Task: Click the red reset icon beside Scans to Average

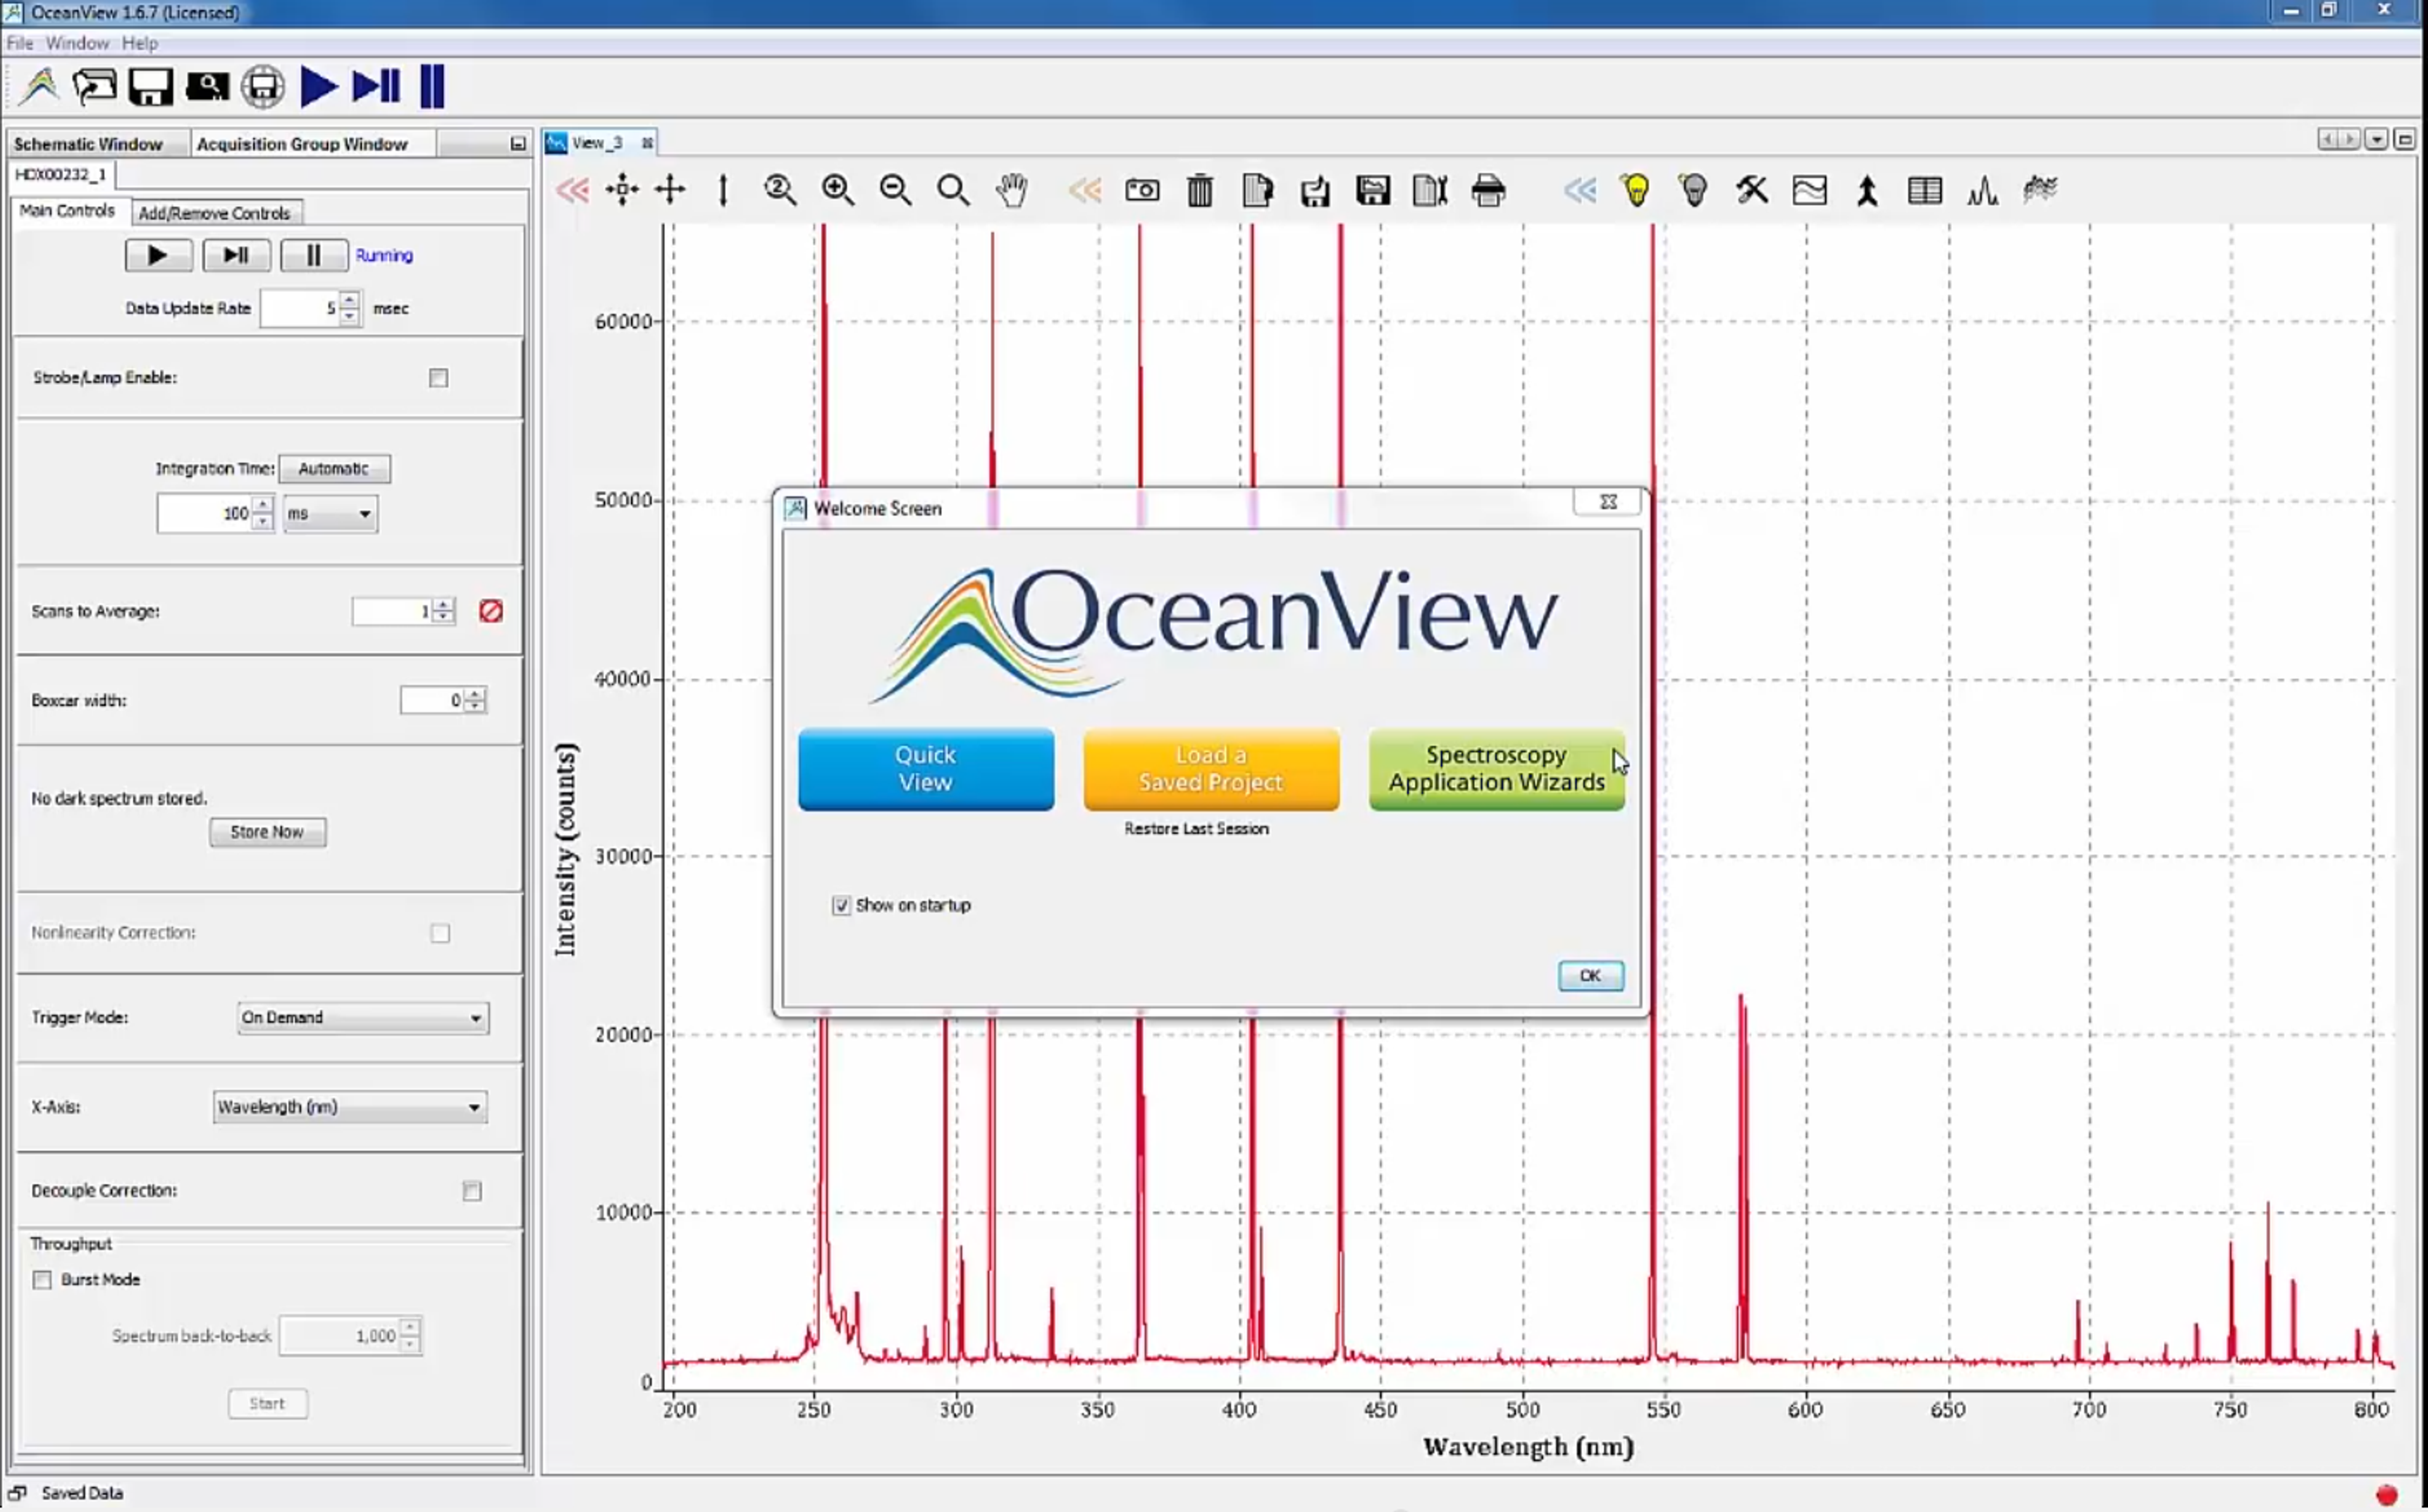Action: [x=490, y=611]
